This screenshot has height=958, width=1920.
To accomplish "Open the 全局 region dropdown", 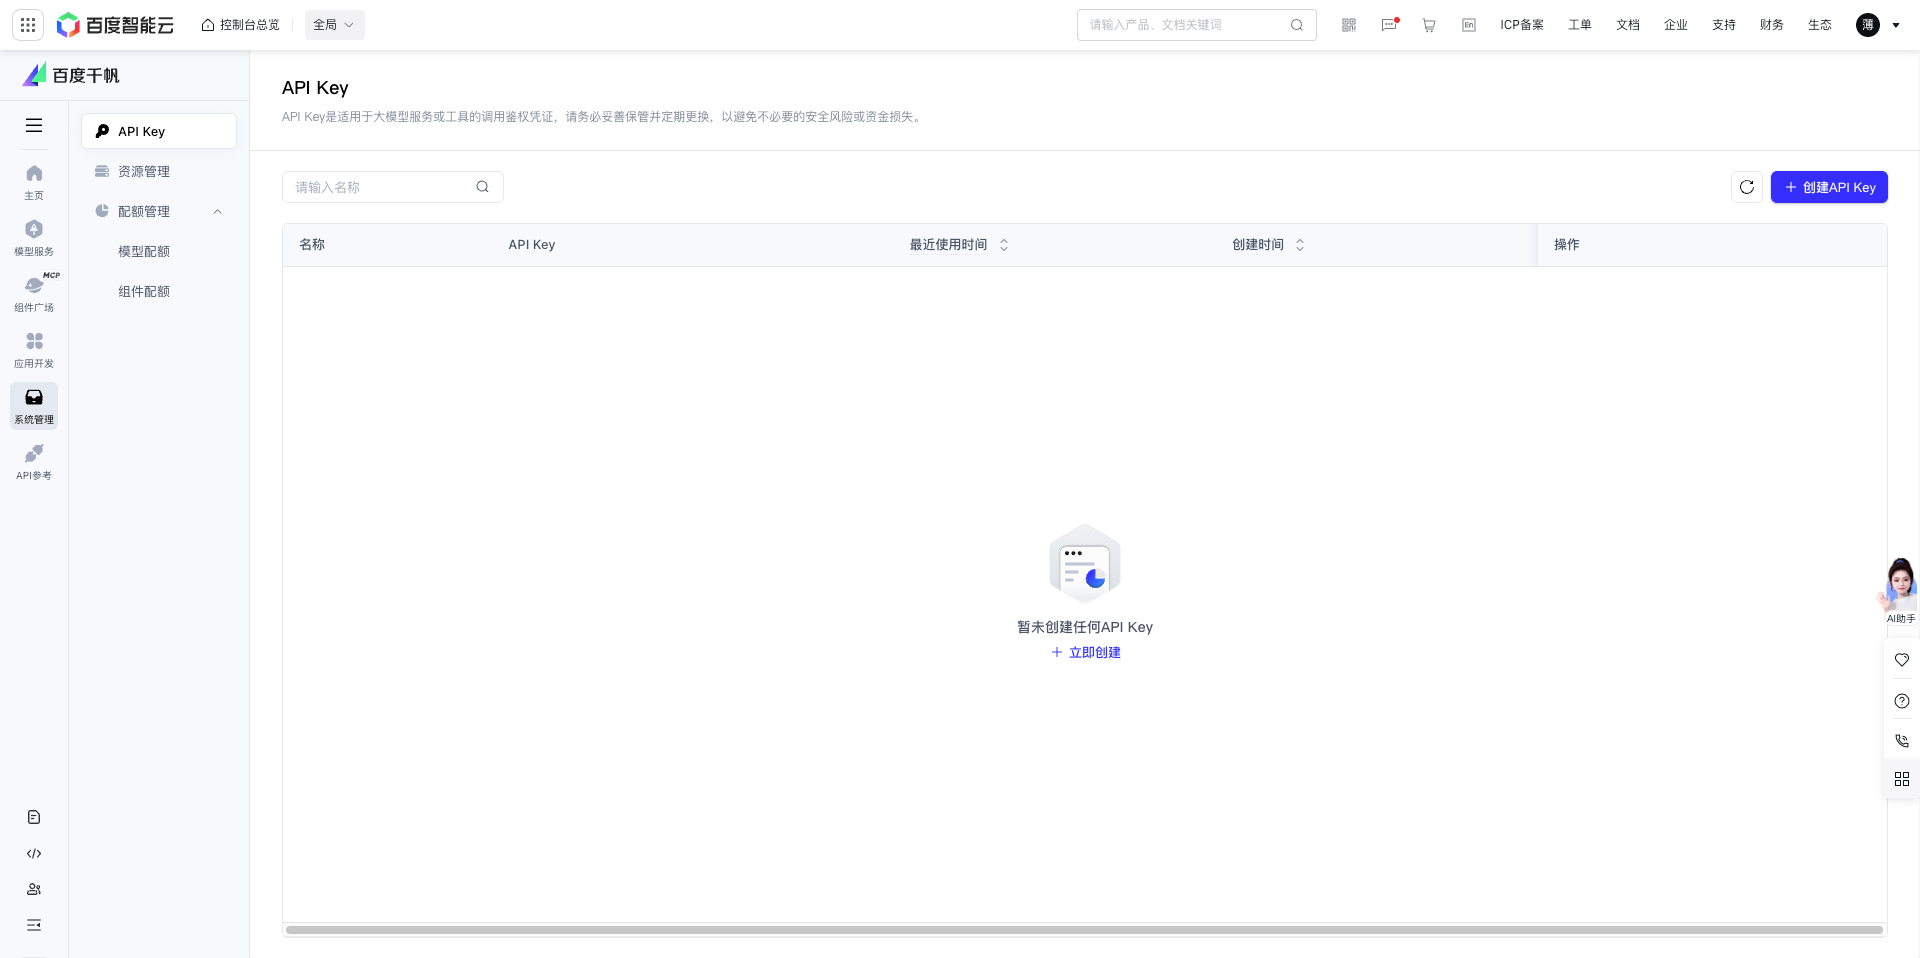I will click(x=334, y=24).
